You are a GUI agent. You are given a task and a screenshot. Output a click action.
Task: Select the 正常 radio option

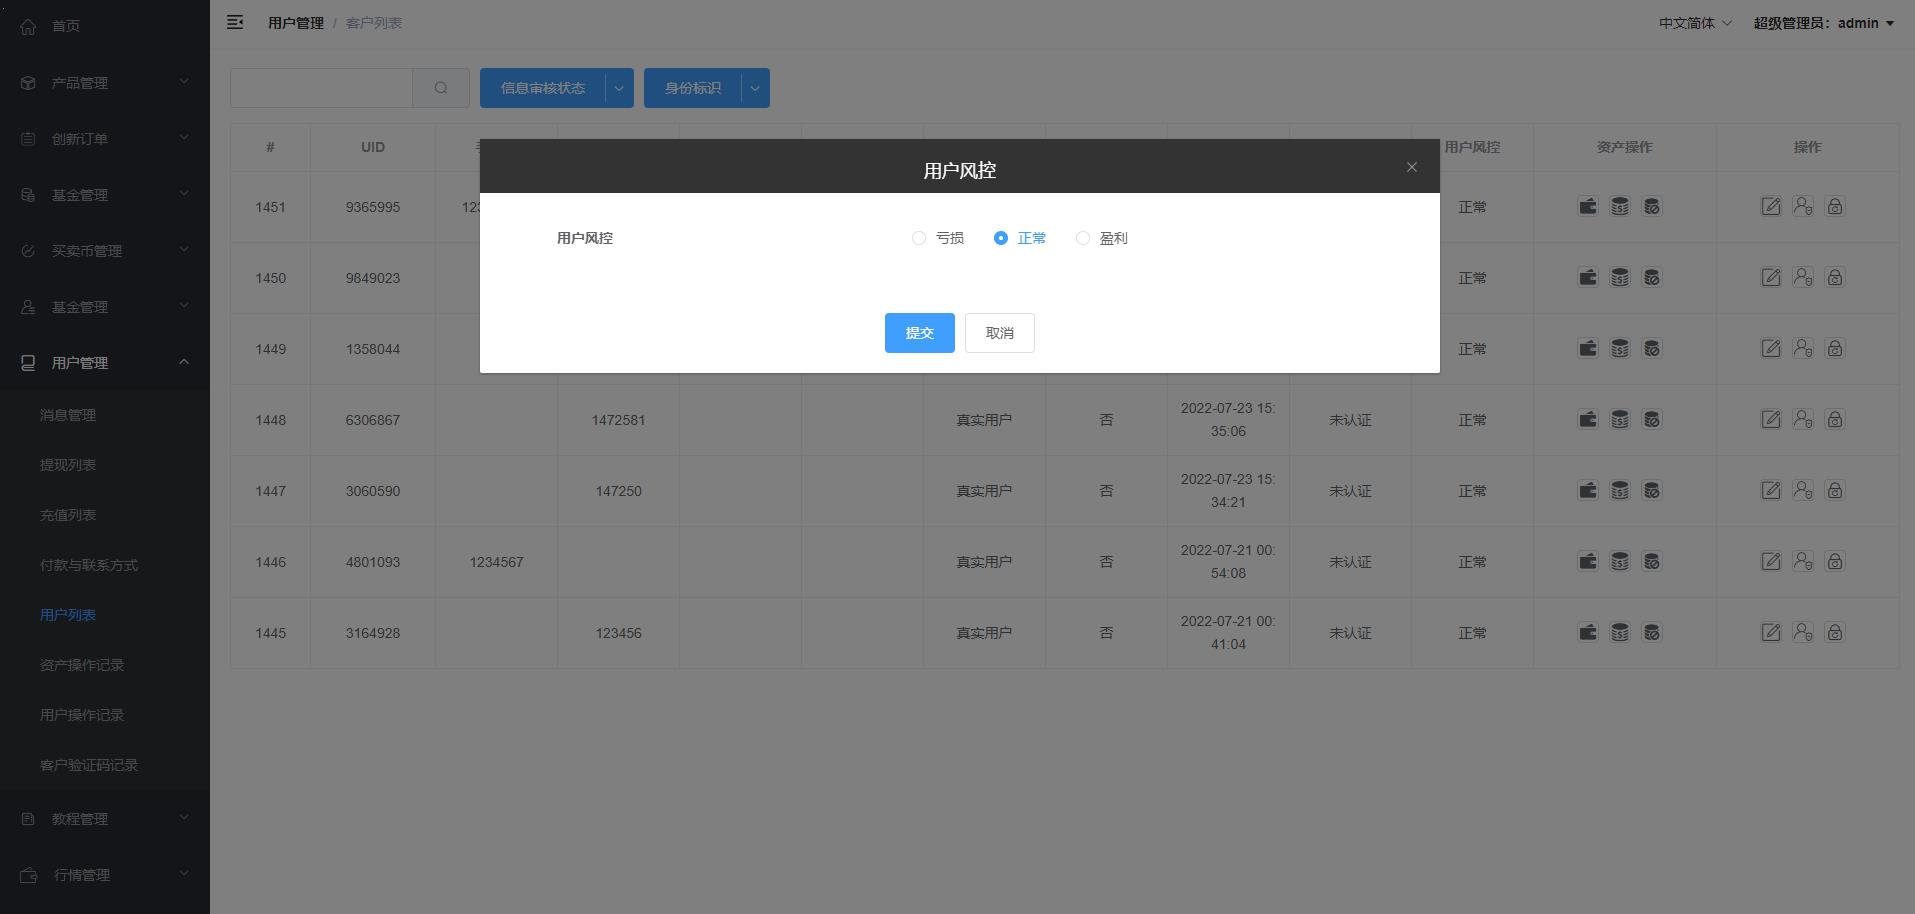coord(1001,238)
